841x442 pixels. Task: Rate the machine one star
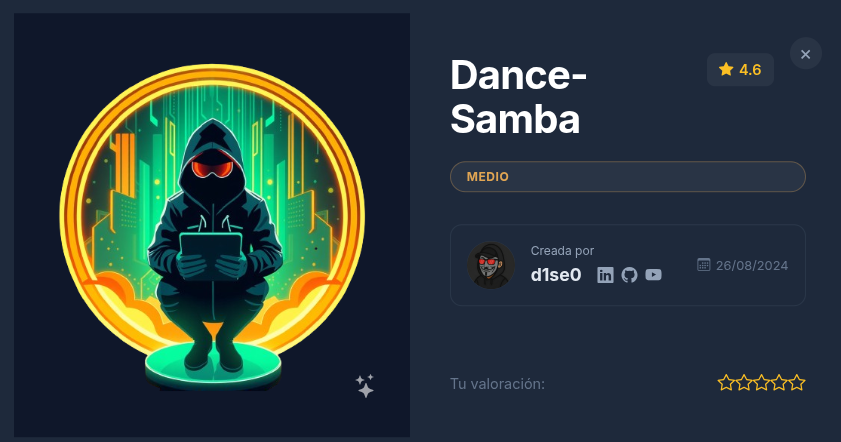726,382
